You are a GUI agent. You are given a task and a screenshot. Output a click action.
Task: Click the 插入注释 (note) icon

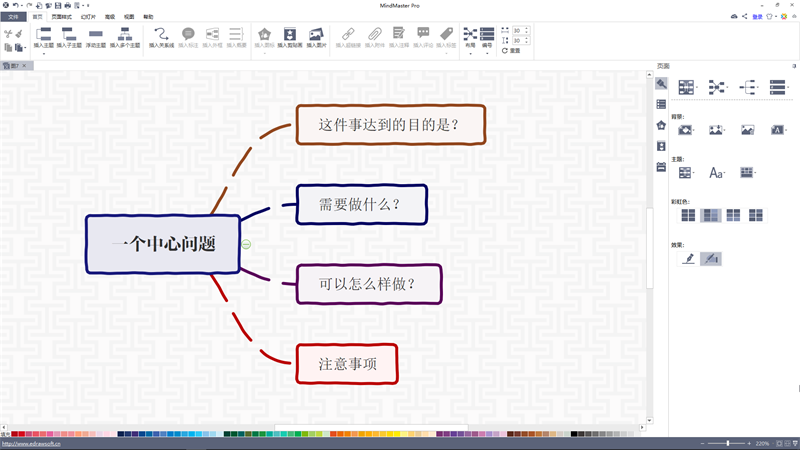pos(398,34)
